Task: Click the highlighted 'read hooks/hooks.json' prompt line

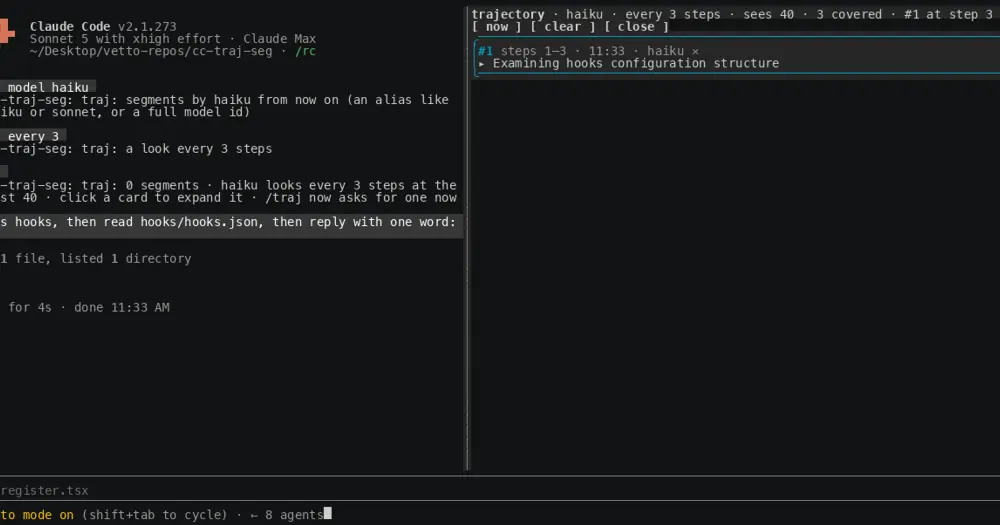Action: click(x=232, y=225)
